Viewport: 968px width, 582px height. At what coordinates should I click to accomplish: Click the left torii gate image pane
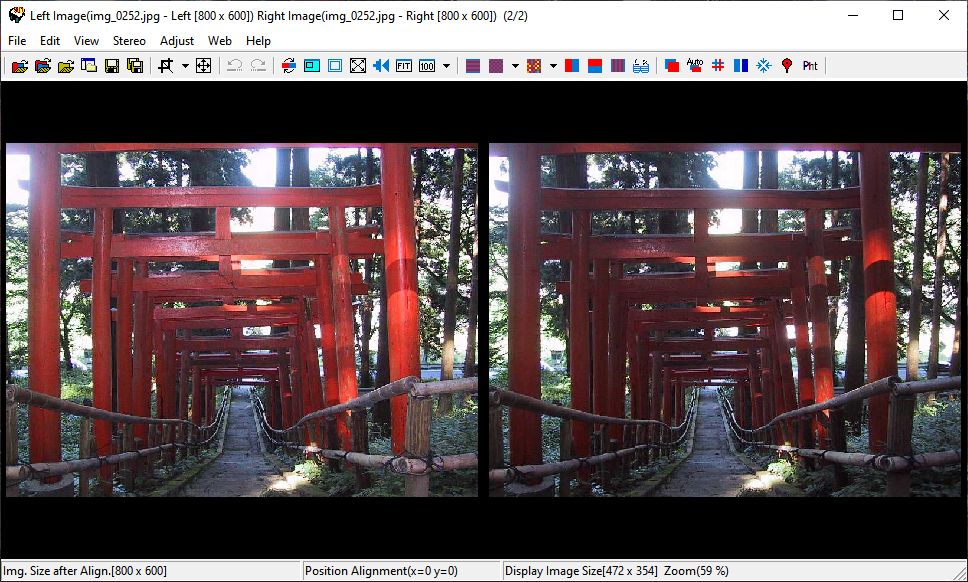(x=240, y=320)
